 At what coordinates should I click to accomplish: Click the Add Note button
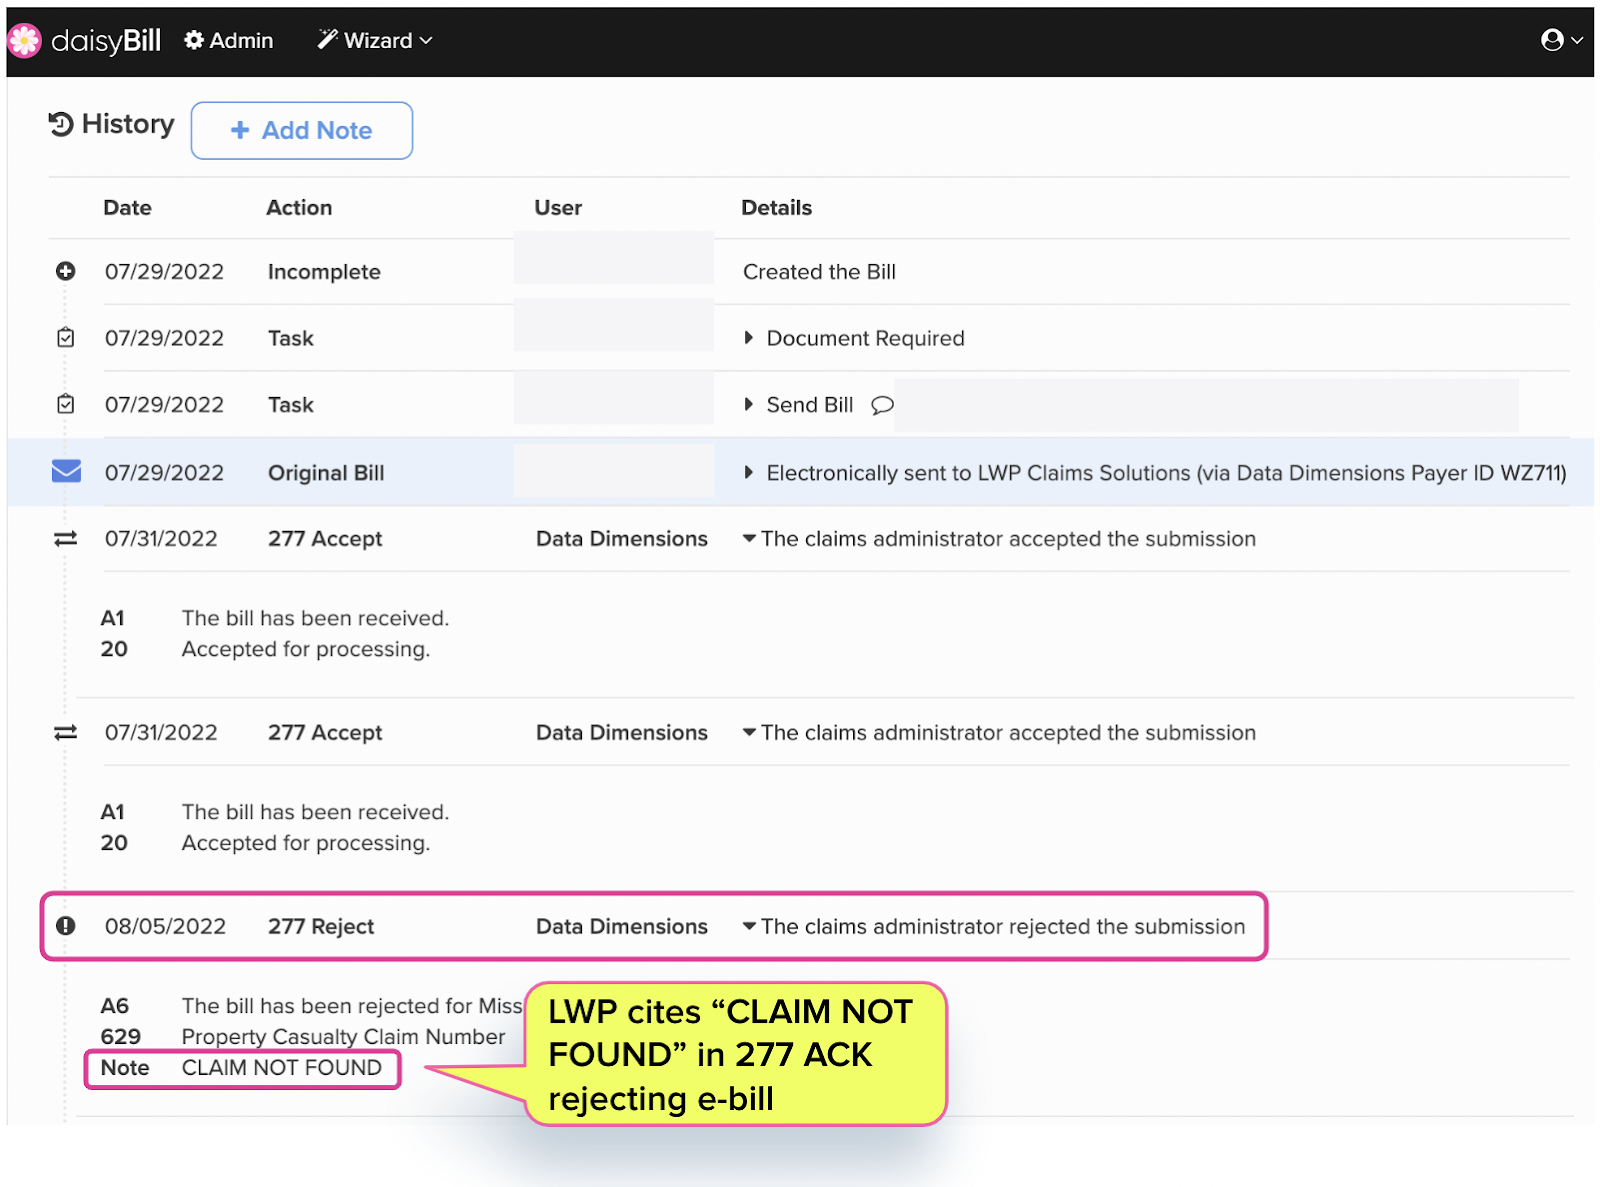coord(302,130)
